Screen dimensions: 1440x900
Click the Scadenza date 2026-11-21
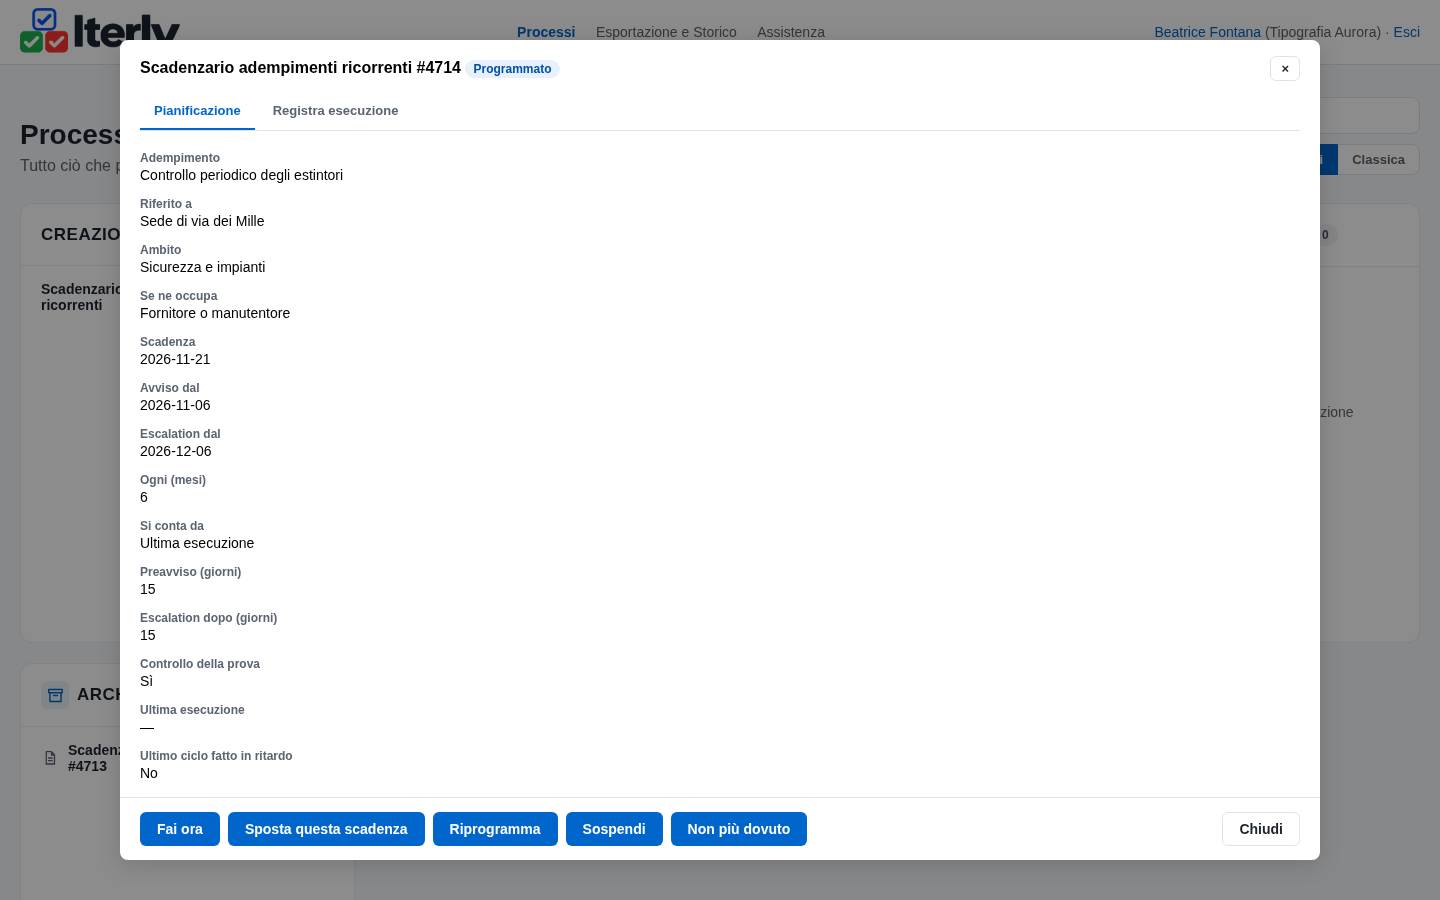(175, 359)
